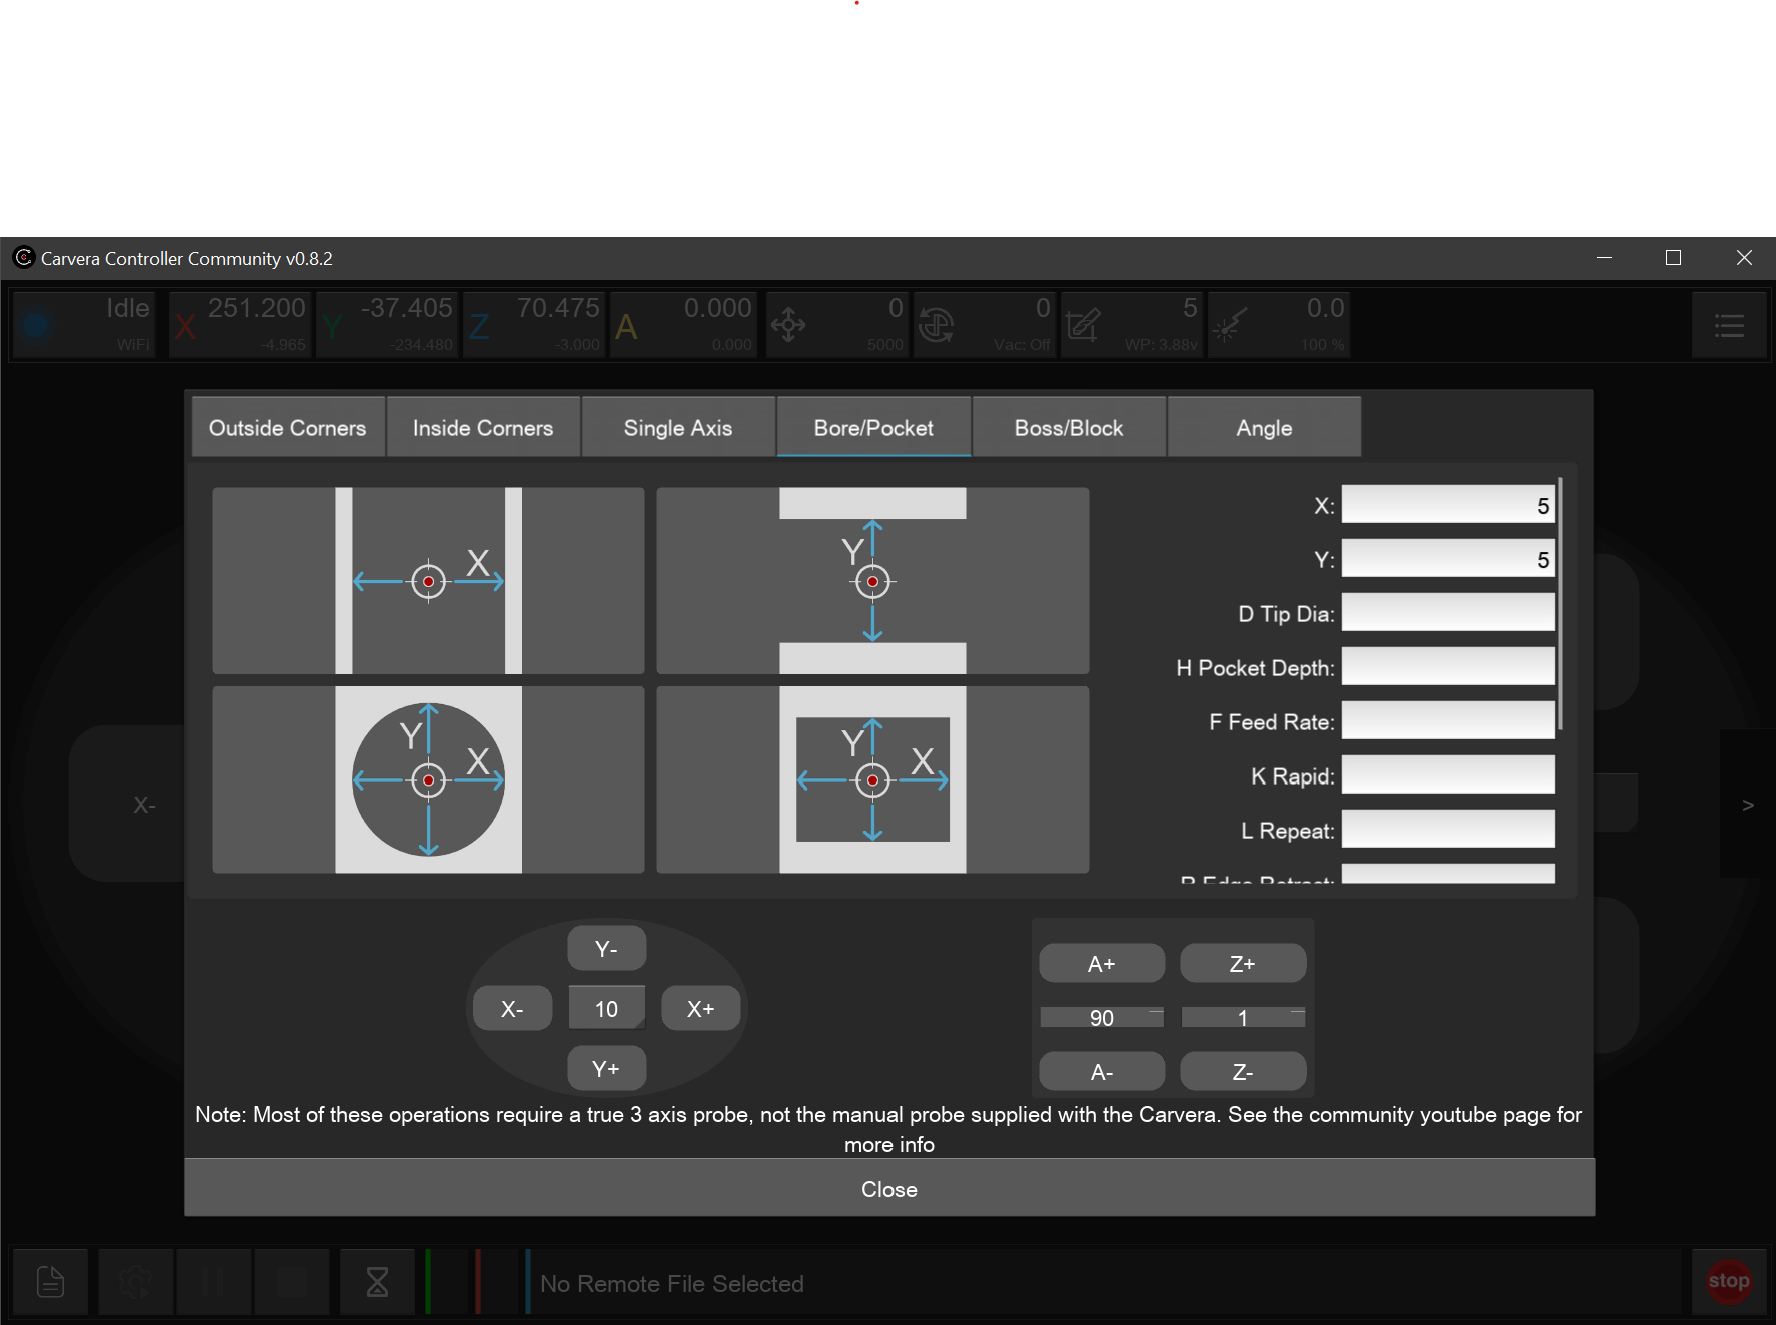This screenshot has height=1325, width=1776.
Task: Choose the circular bore probing diagram
Action: [x=428, y=779]
